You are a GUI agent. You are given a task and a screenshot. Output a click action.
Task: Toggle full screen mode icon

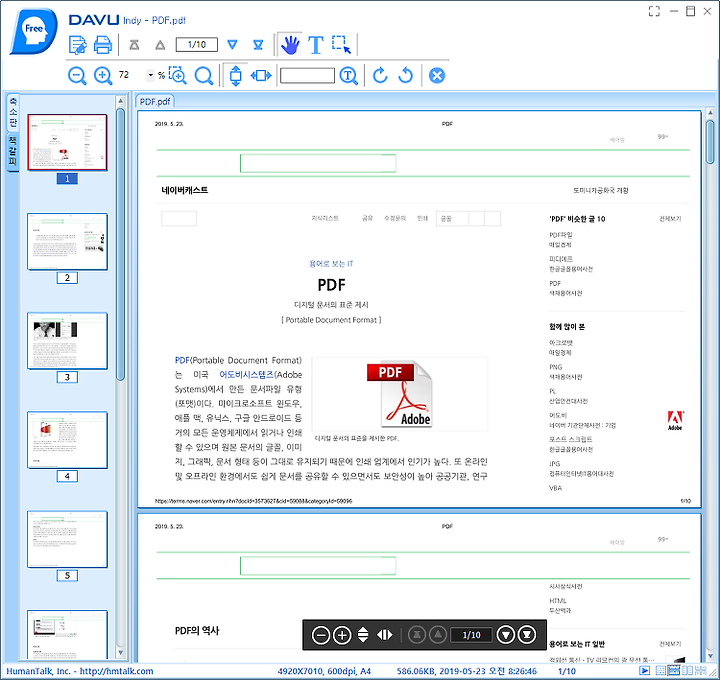654,11
